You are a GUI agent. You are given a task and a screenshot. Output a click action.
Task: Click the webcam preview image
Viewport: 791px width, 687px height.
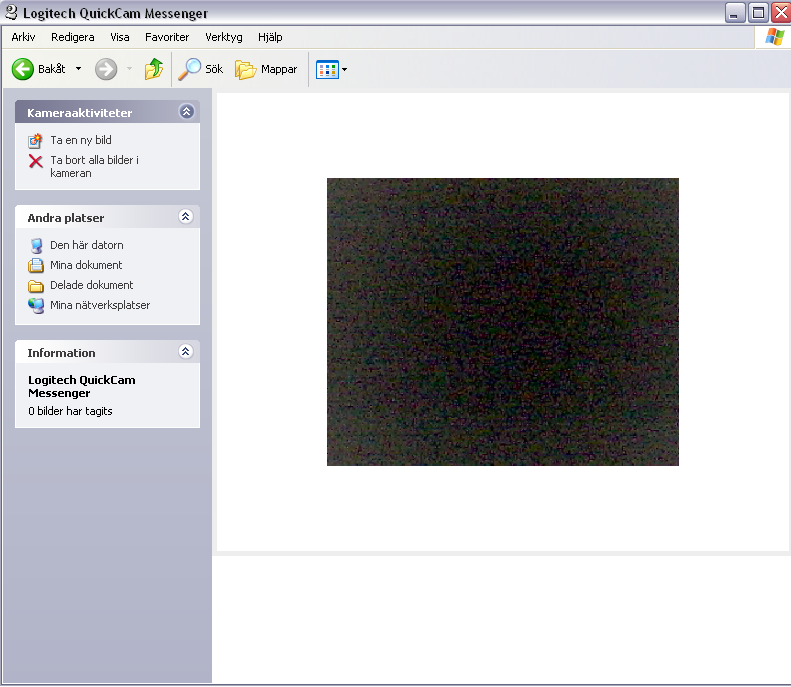click(503, 322)
